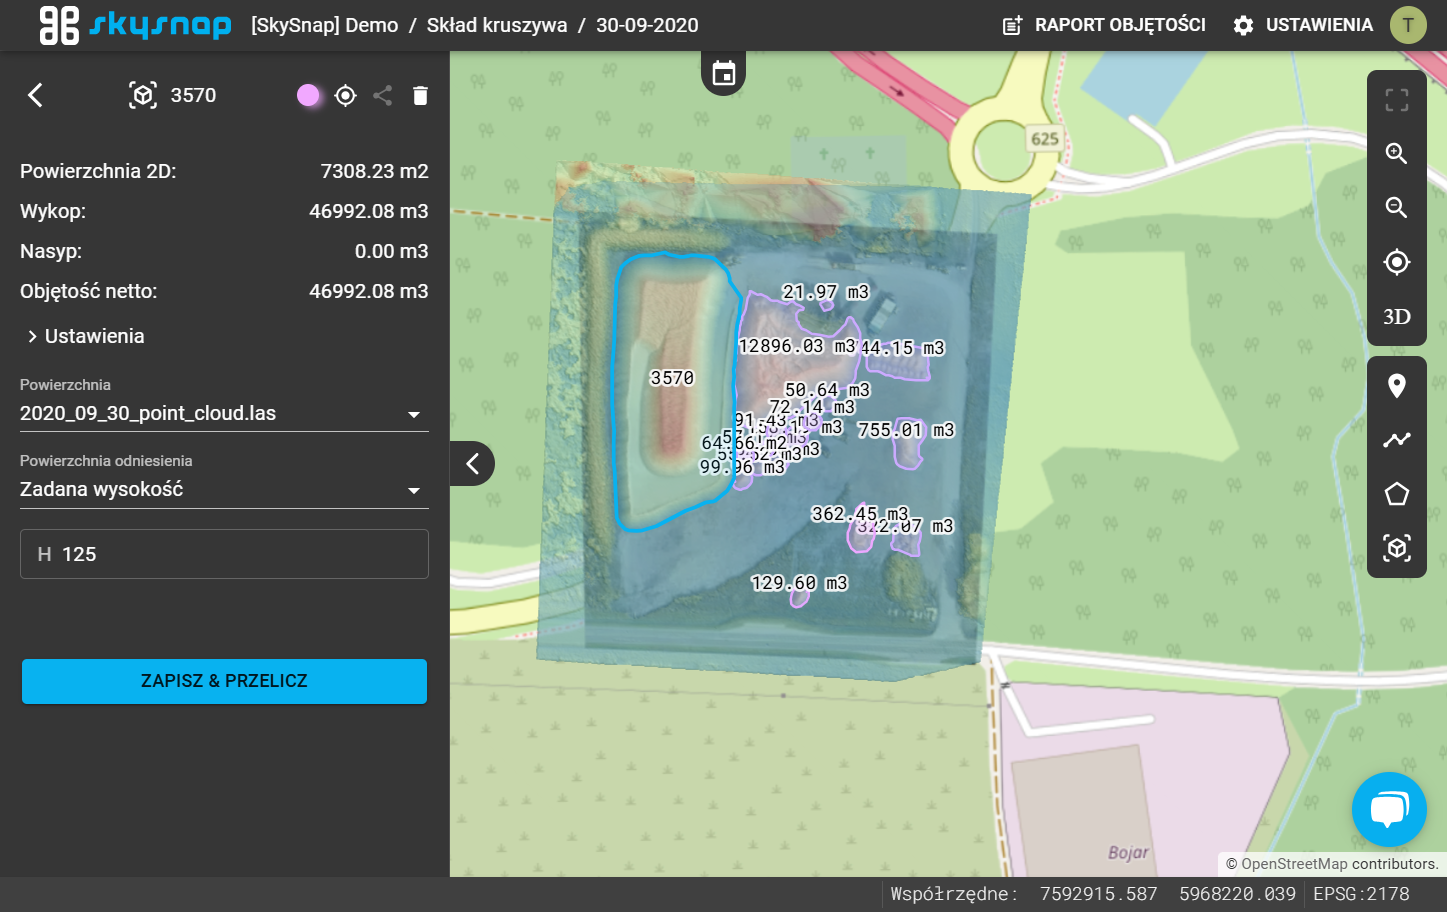Click ZAPISZ & PRZELICZ button
This screenshot has height=912, width=1447.
point(224,681)
